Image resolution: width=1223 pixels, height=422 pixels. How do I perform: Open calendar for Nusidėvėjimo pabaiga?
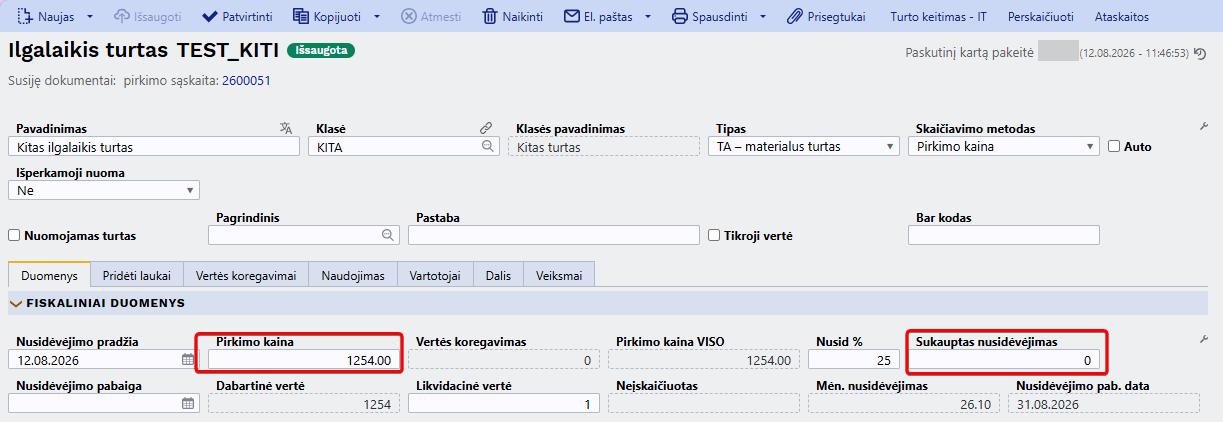tap(188, 404)
